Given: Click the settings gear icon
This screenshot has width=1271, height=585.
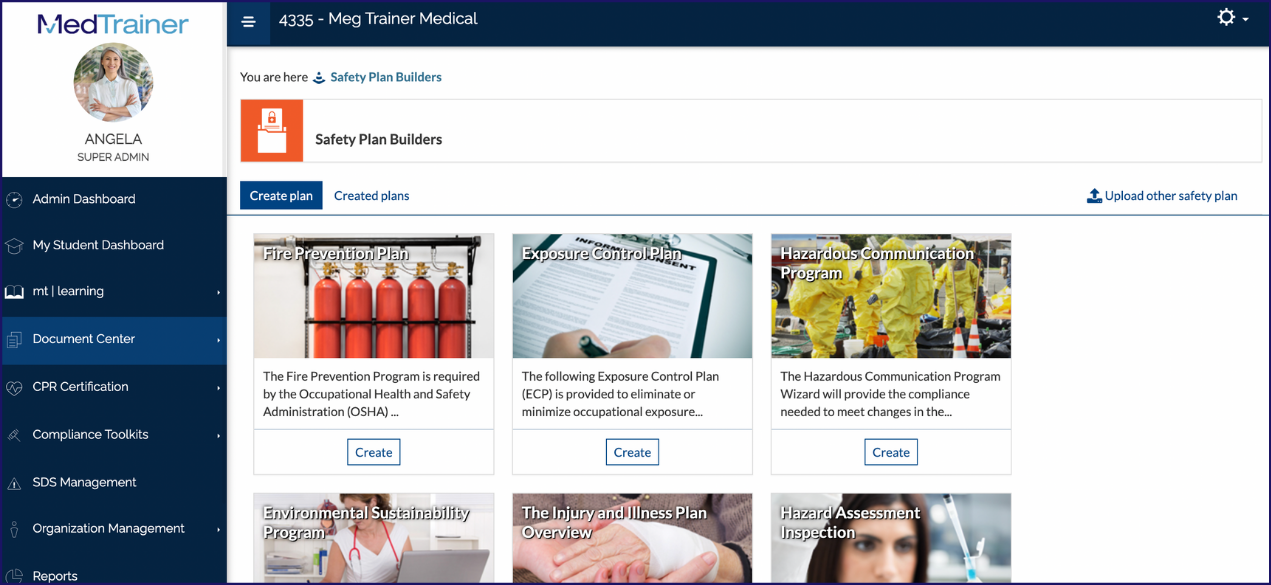Looking at the screenshot, I should [x=1226, y=17].
